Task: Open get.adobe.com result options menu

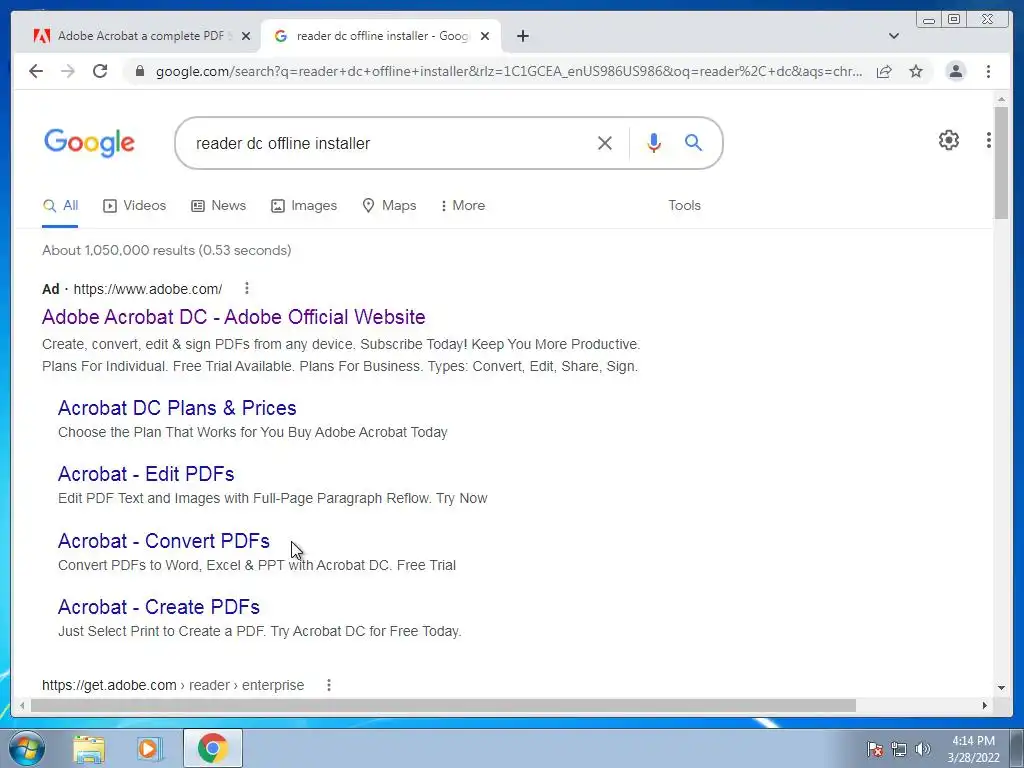Action: point(329,684)
